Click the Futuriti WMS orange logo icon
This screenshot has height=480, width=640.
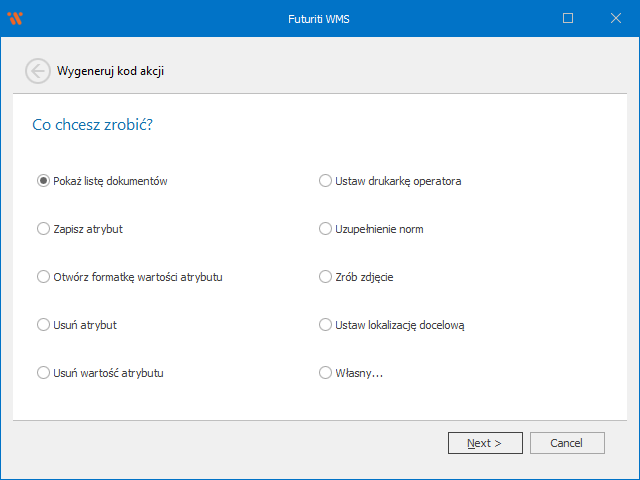tap(15, 18)
